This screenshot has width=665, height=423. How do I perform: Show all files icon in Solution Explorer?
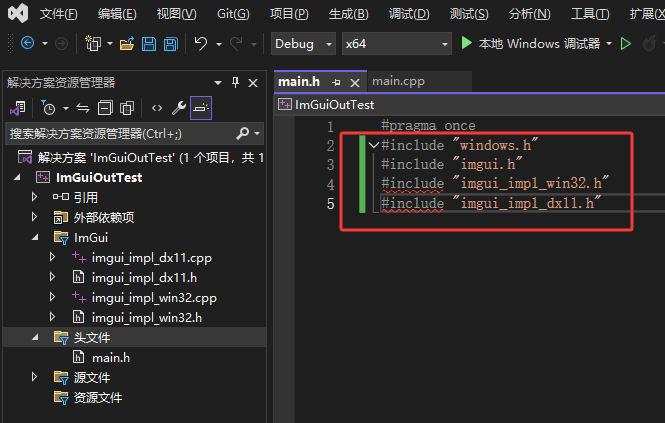coord(127,108)
